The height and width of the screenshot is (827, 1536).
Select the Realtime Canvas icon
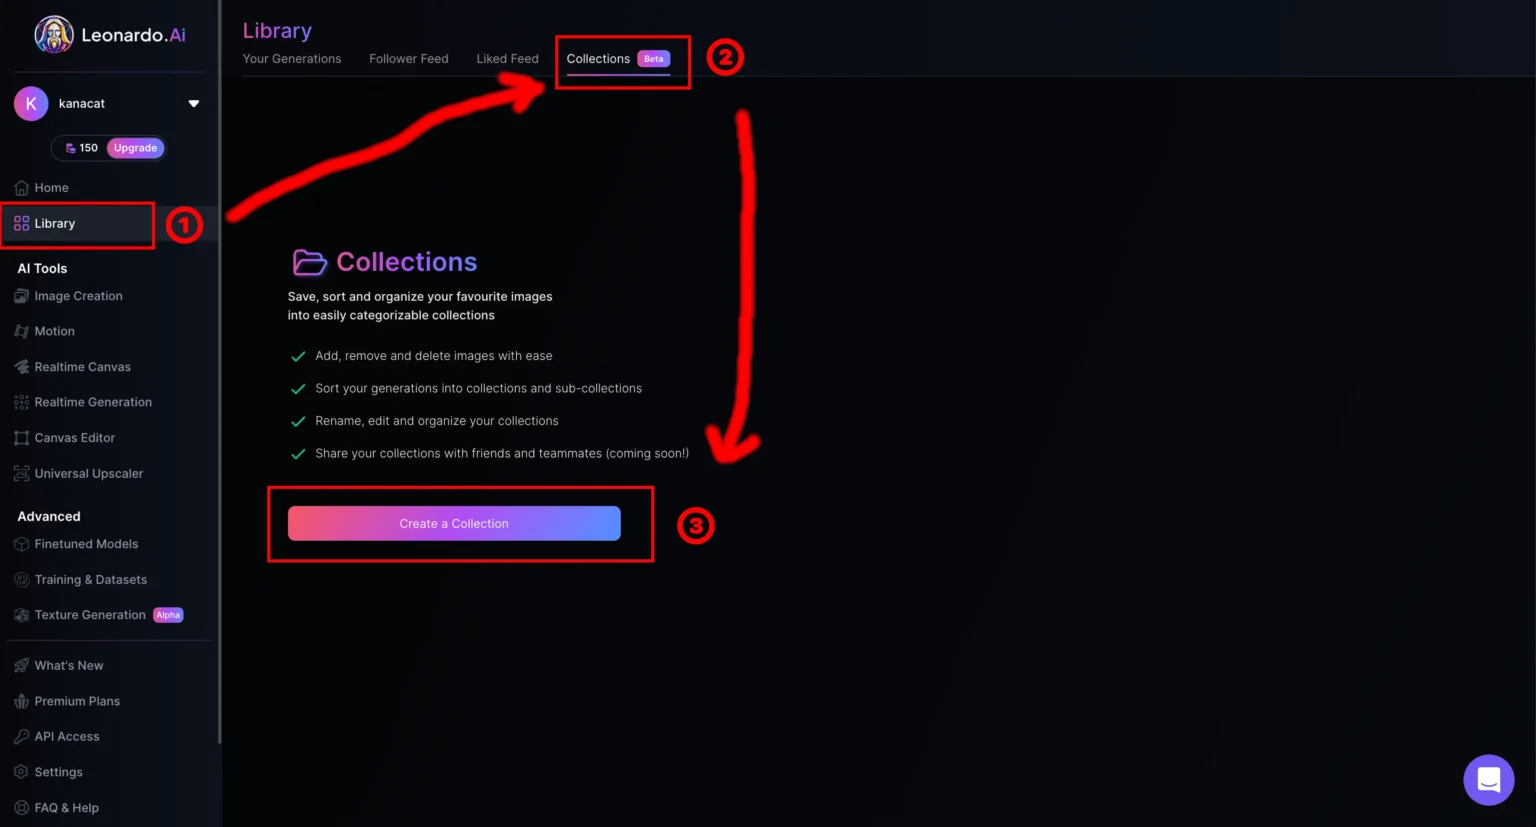(x=21, y=367)
